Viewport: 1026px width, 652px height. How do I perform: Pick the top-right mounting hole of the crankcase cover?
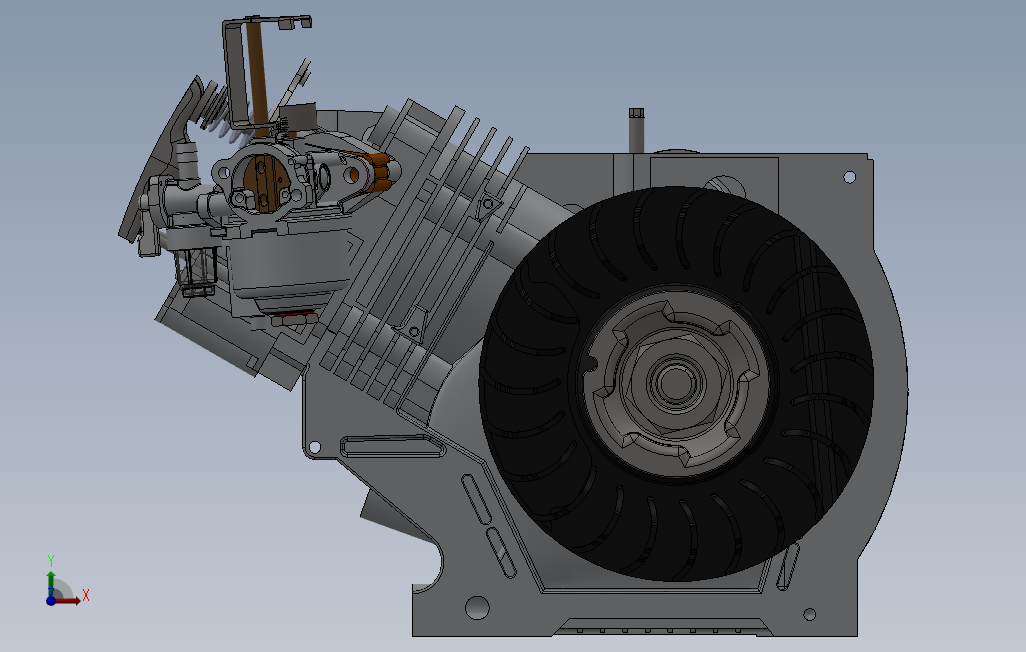pos(849,177)
